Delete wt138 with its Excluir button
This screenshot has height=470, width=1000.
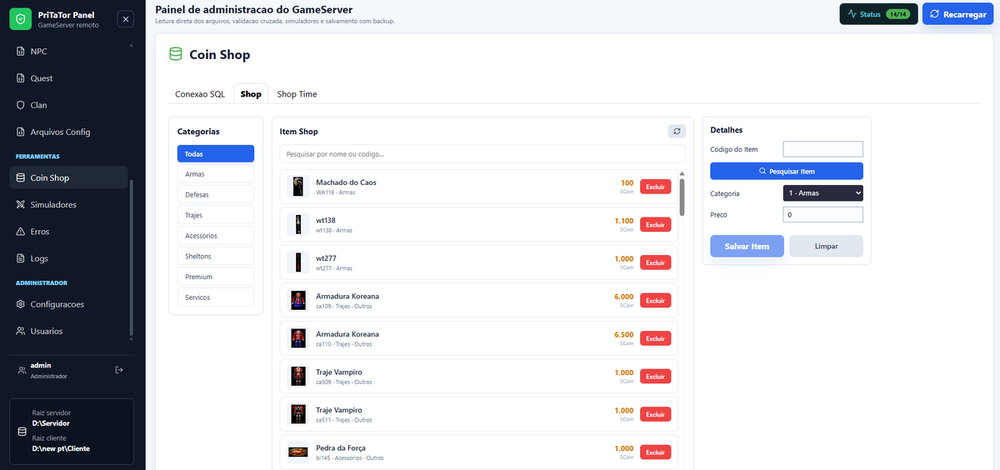(x=655, y=224)
